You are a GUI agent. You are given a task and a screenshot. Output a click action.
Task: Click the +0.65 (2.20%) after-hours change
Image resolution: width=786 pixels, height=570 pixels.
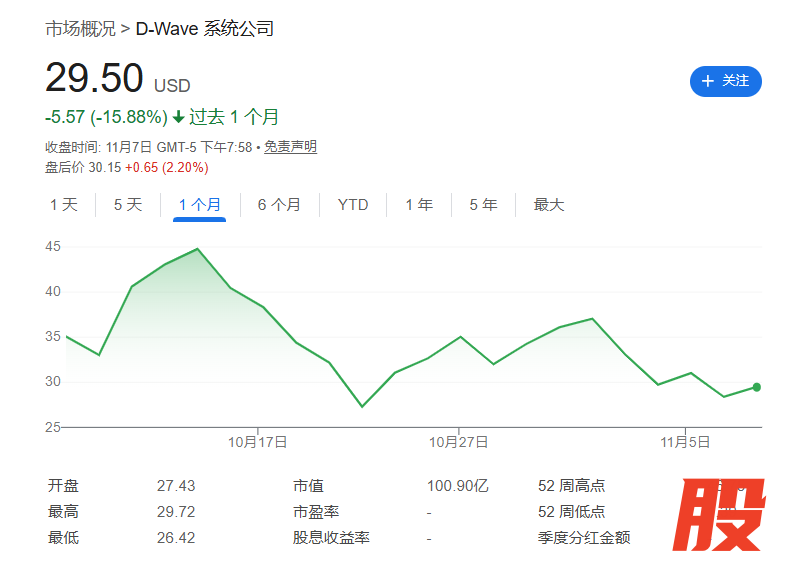pyautogui.click(x=167, y=167)
